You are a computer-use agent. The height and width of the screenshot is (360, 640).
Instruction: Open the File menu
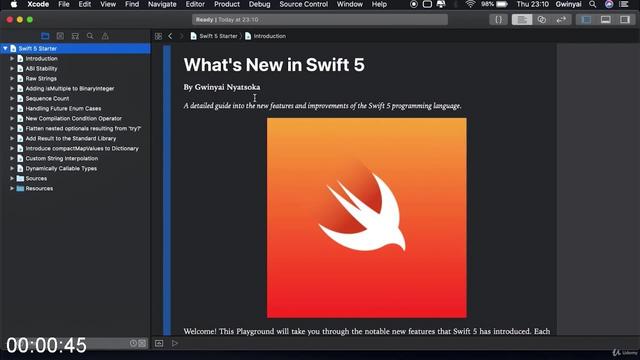[64, 4]
